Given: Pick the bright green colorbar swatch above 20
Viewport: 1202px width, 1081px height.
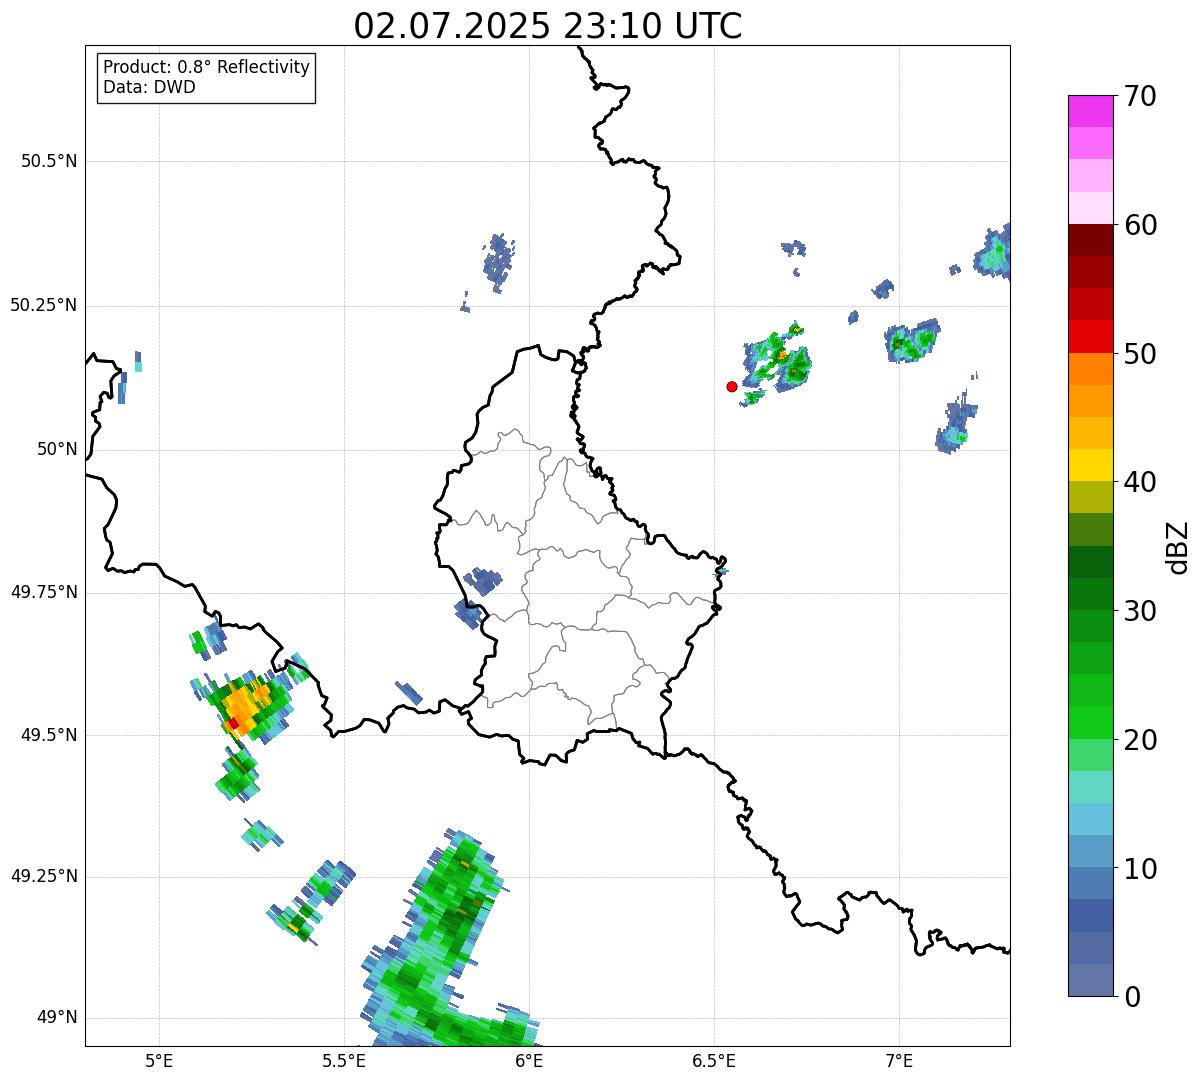Looking at the screenshot, I should [x=1090, y=723].
